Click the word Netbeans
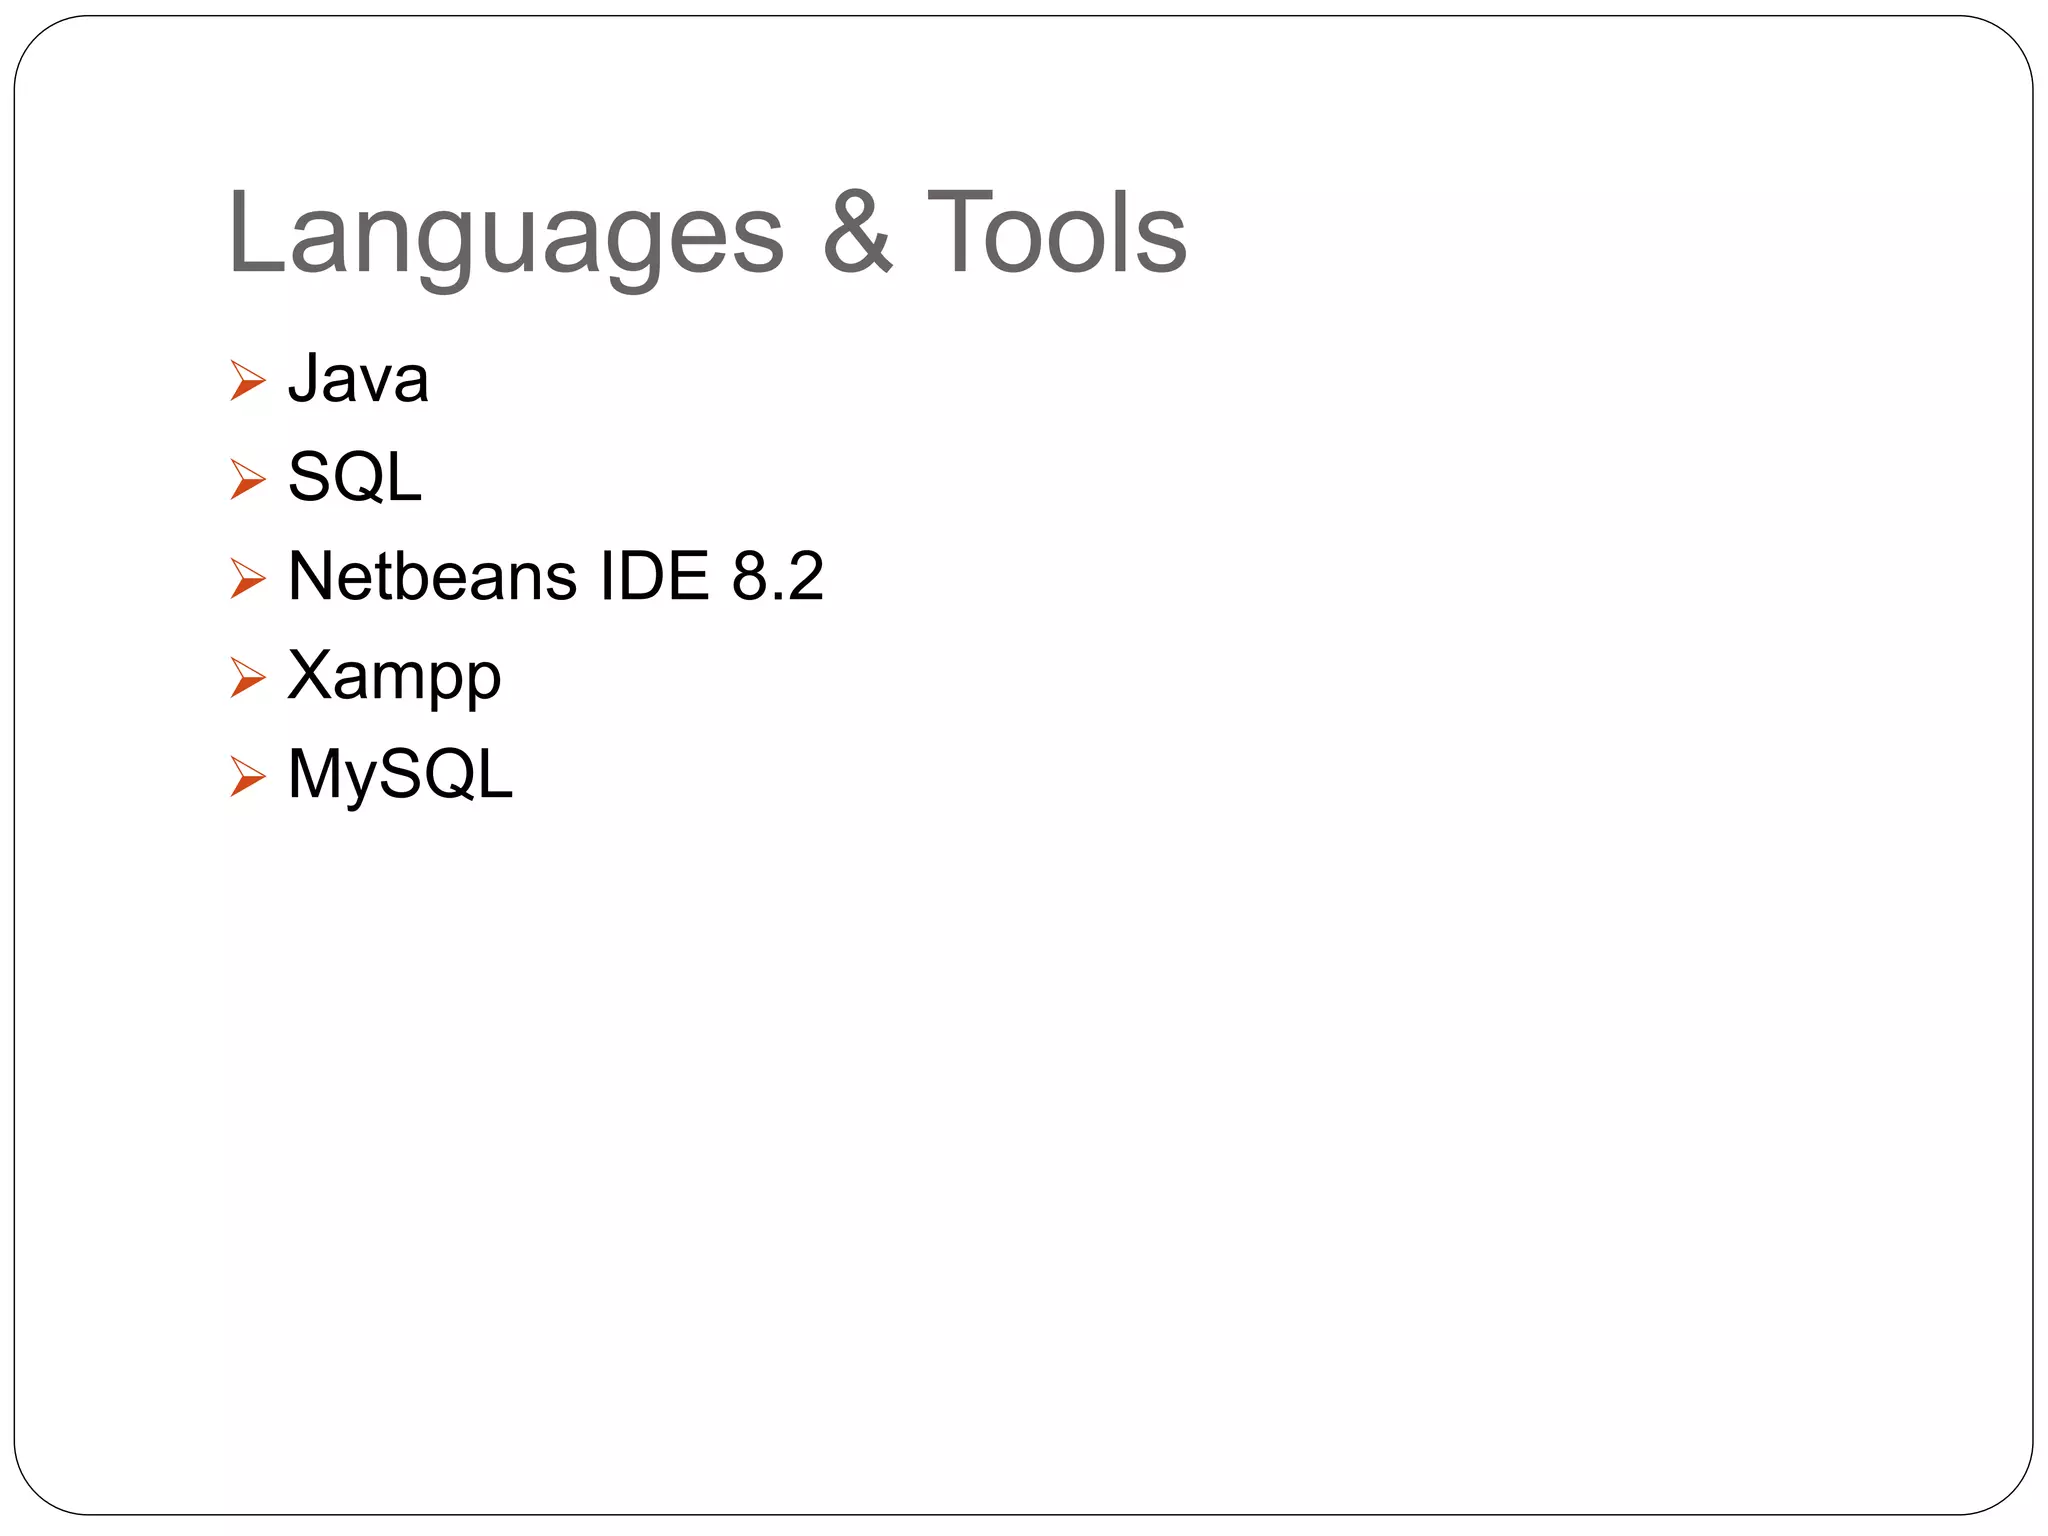Viewport: 2048px width, 1536px height. (x=432, y=576)
